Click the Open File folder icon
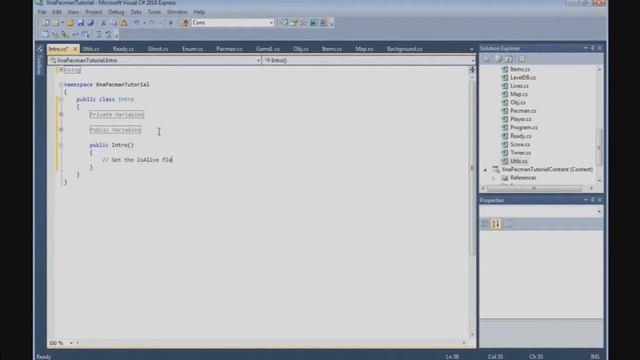Image resolution: width=640 pixels, height=360 pixels. click(x=70, y=23)
